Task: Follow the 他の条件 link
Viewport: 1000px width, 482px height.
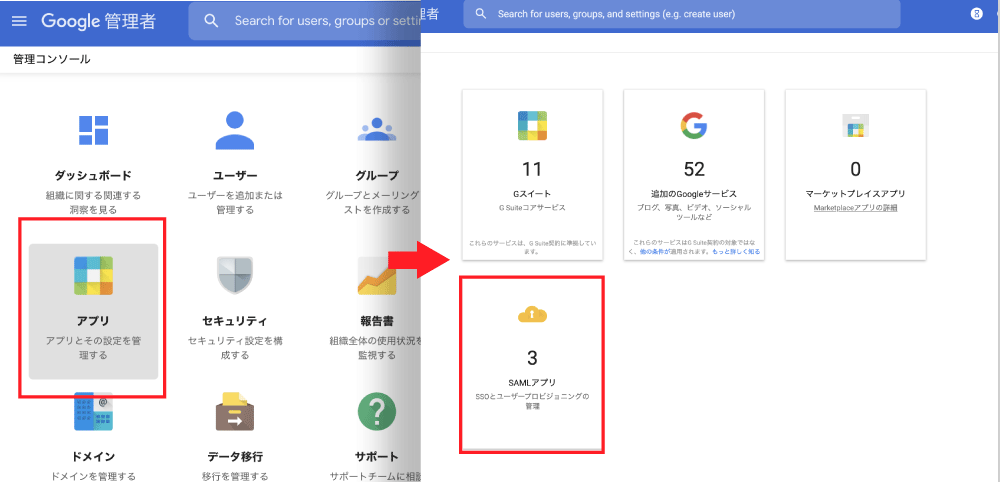Action: tap(652, 251)
